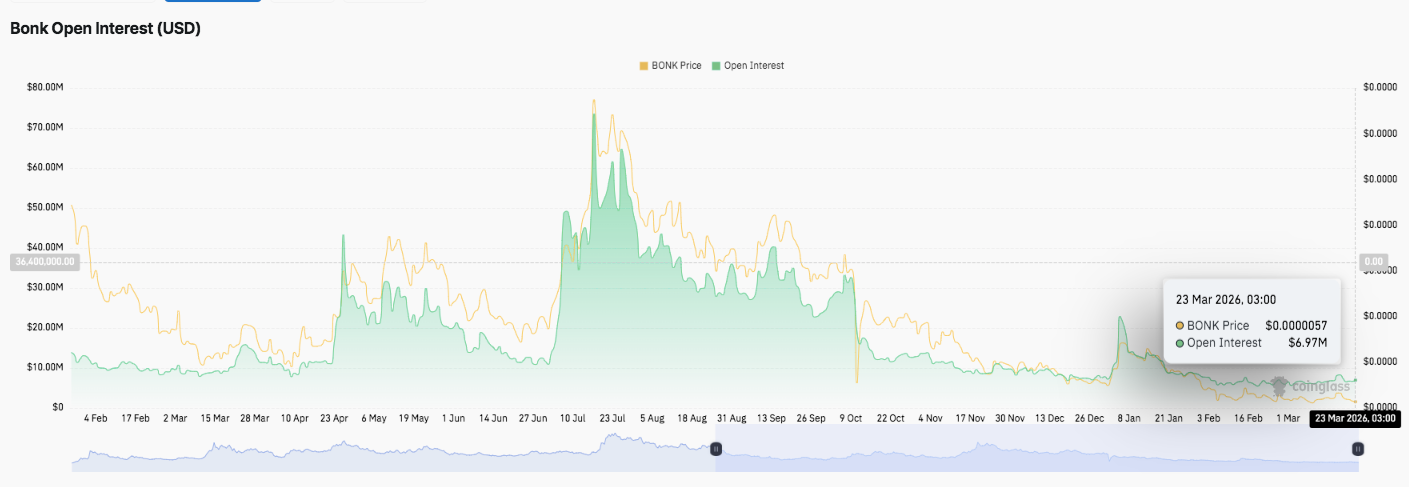Viewport: 1409px width, 487px height.
Task: Click the yellow BONK Price dot in tooltip
Action: pos(1180,326)
